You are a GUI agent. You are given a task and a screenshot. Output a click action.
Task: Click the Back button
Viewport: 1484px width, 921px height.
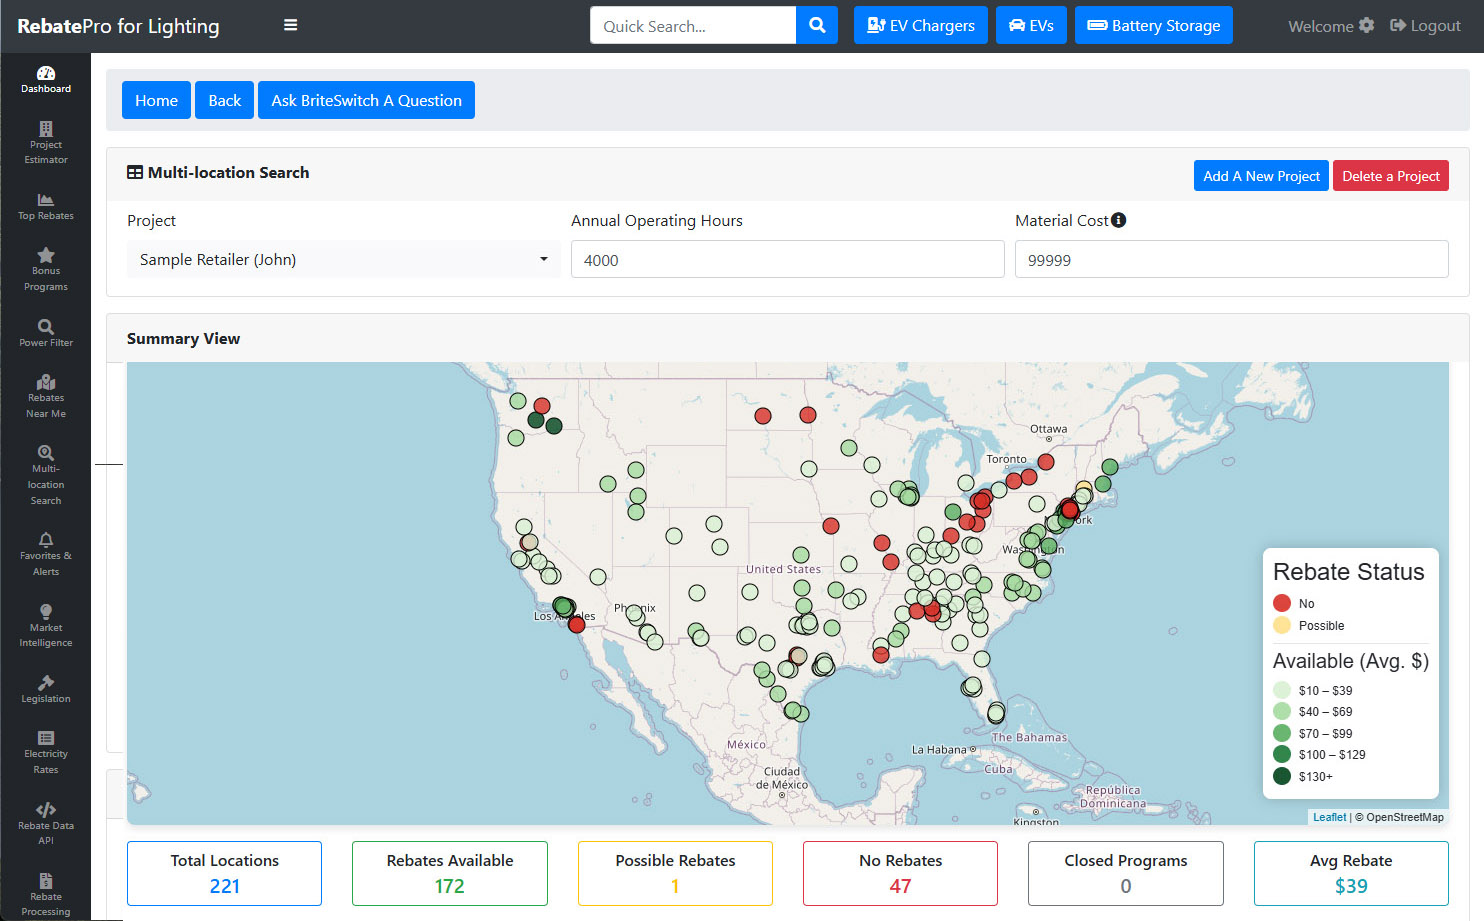point(225,100)
